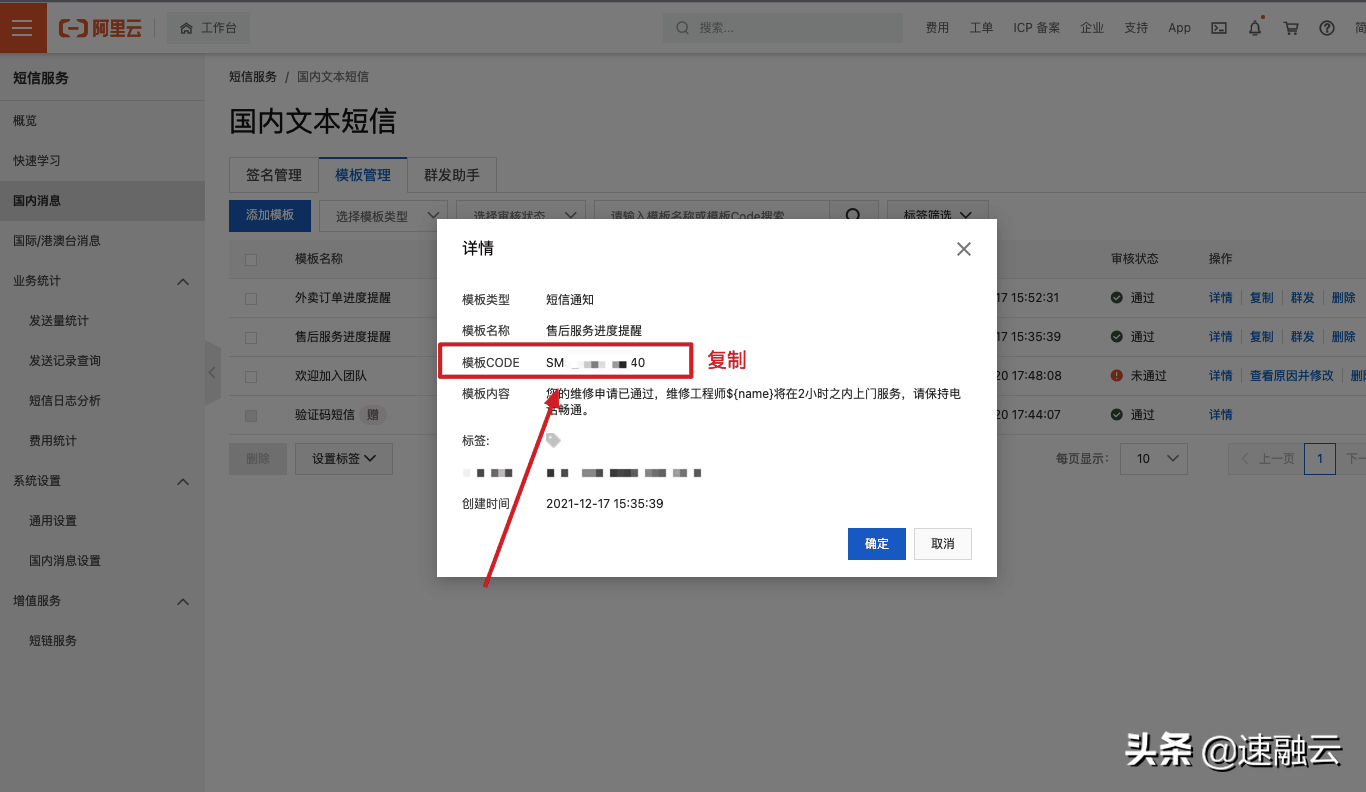1366x792 pixels.
Task: Collapse the 系统设置 sidebar section
Action: (x=183, y=481)
